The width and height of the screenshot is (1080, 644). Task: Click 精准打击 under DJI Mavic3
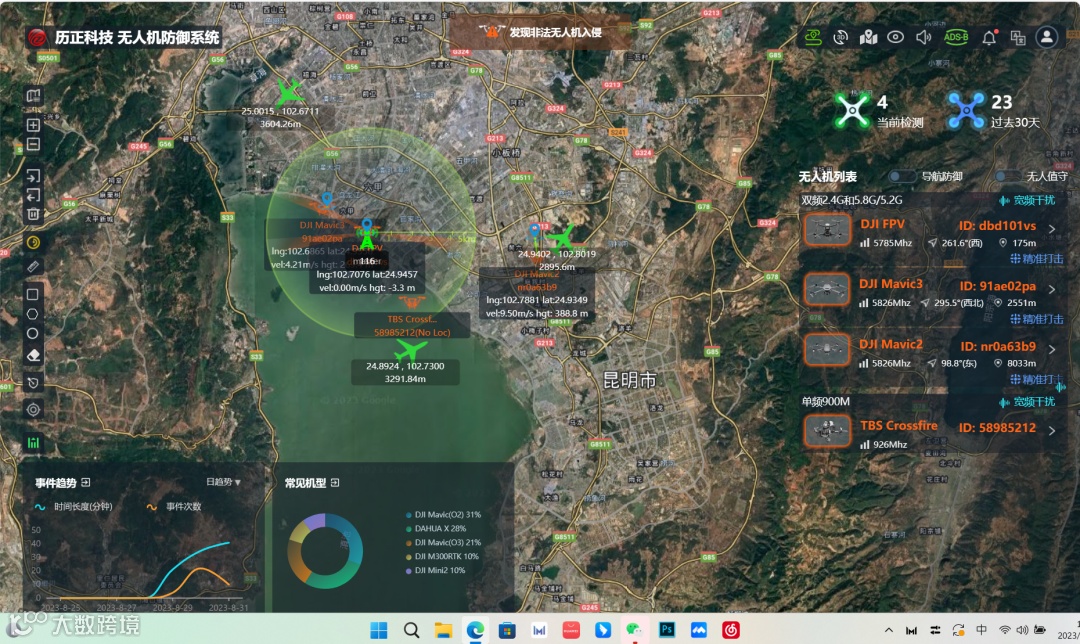(1037, 319)
